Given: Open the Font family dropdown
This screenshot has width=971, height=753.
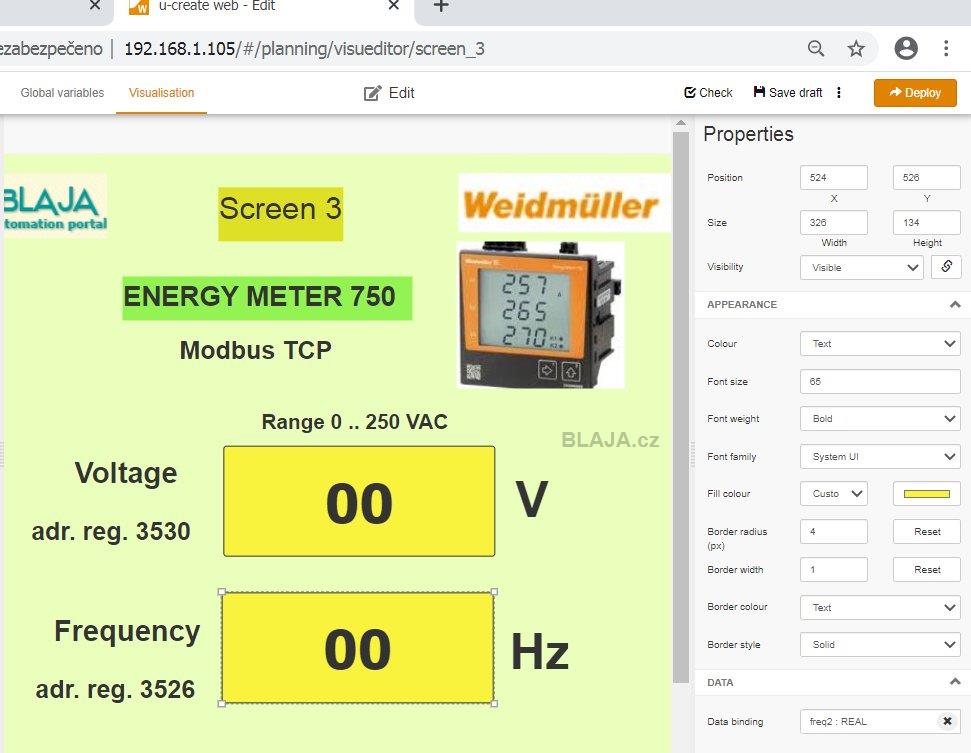Looking at the screenshot, I should (880, 456).
